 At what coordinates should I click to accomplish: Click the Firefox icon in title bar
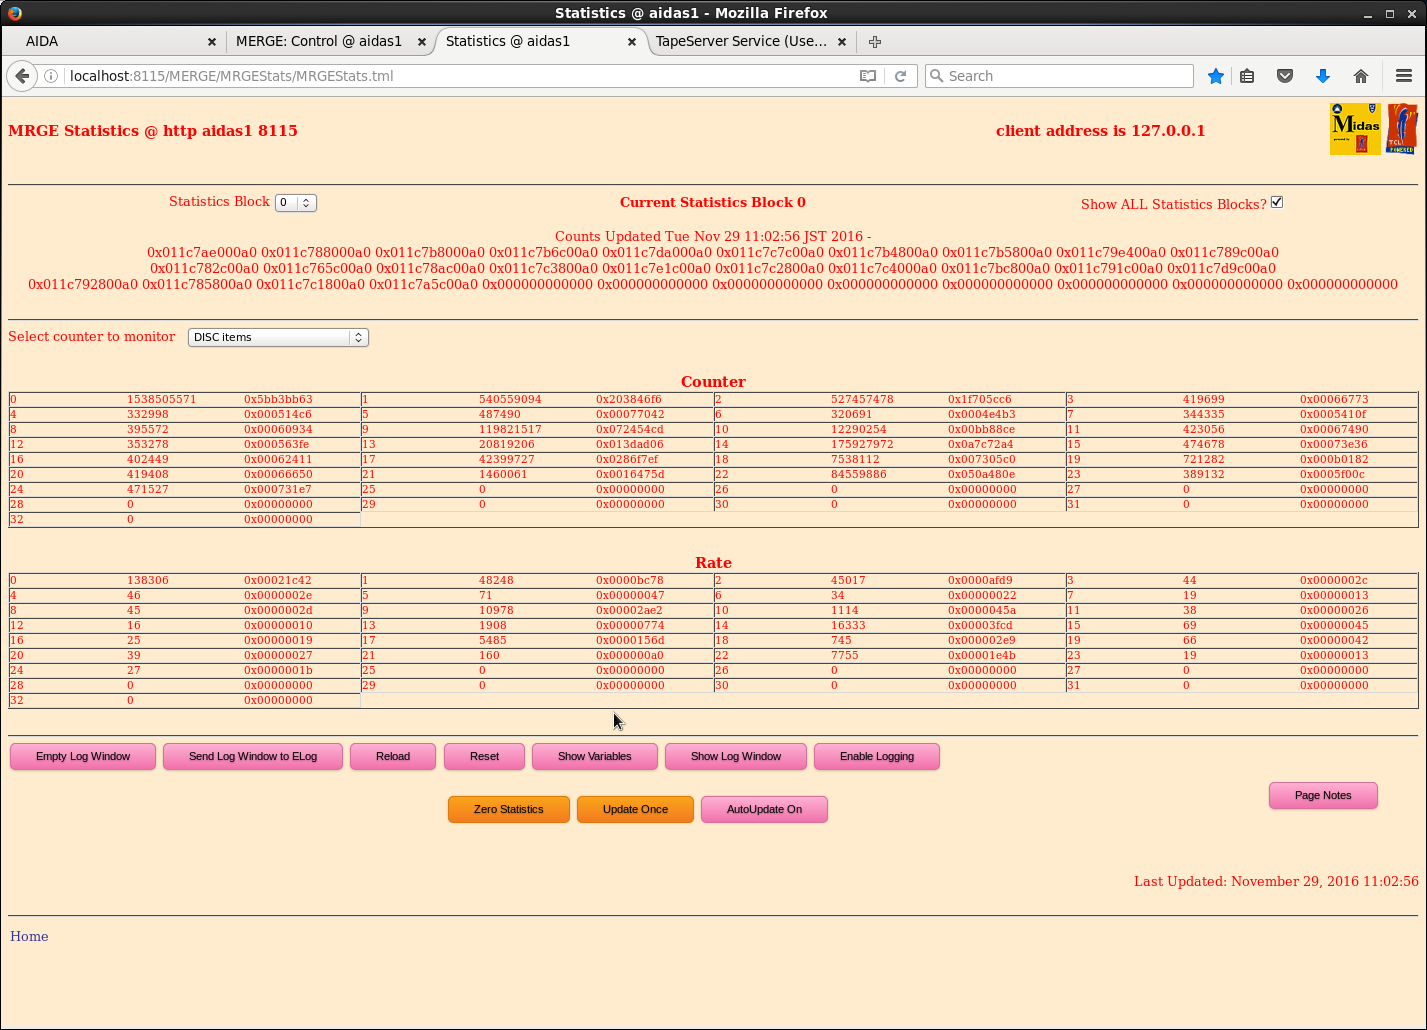click(x=14, y=13)
